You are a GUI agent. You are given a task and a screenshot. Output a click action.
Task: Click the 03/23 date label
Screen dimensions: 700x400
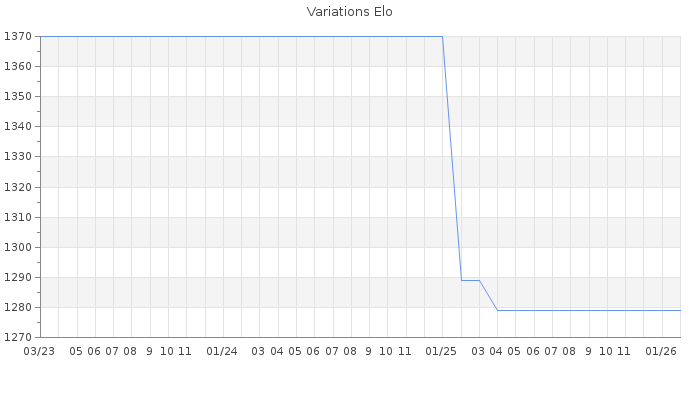pyautogui.click(x=40, y=351)
